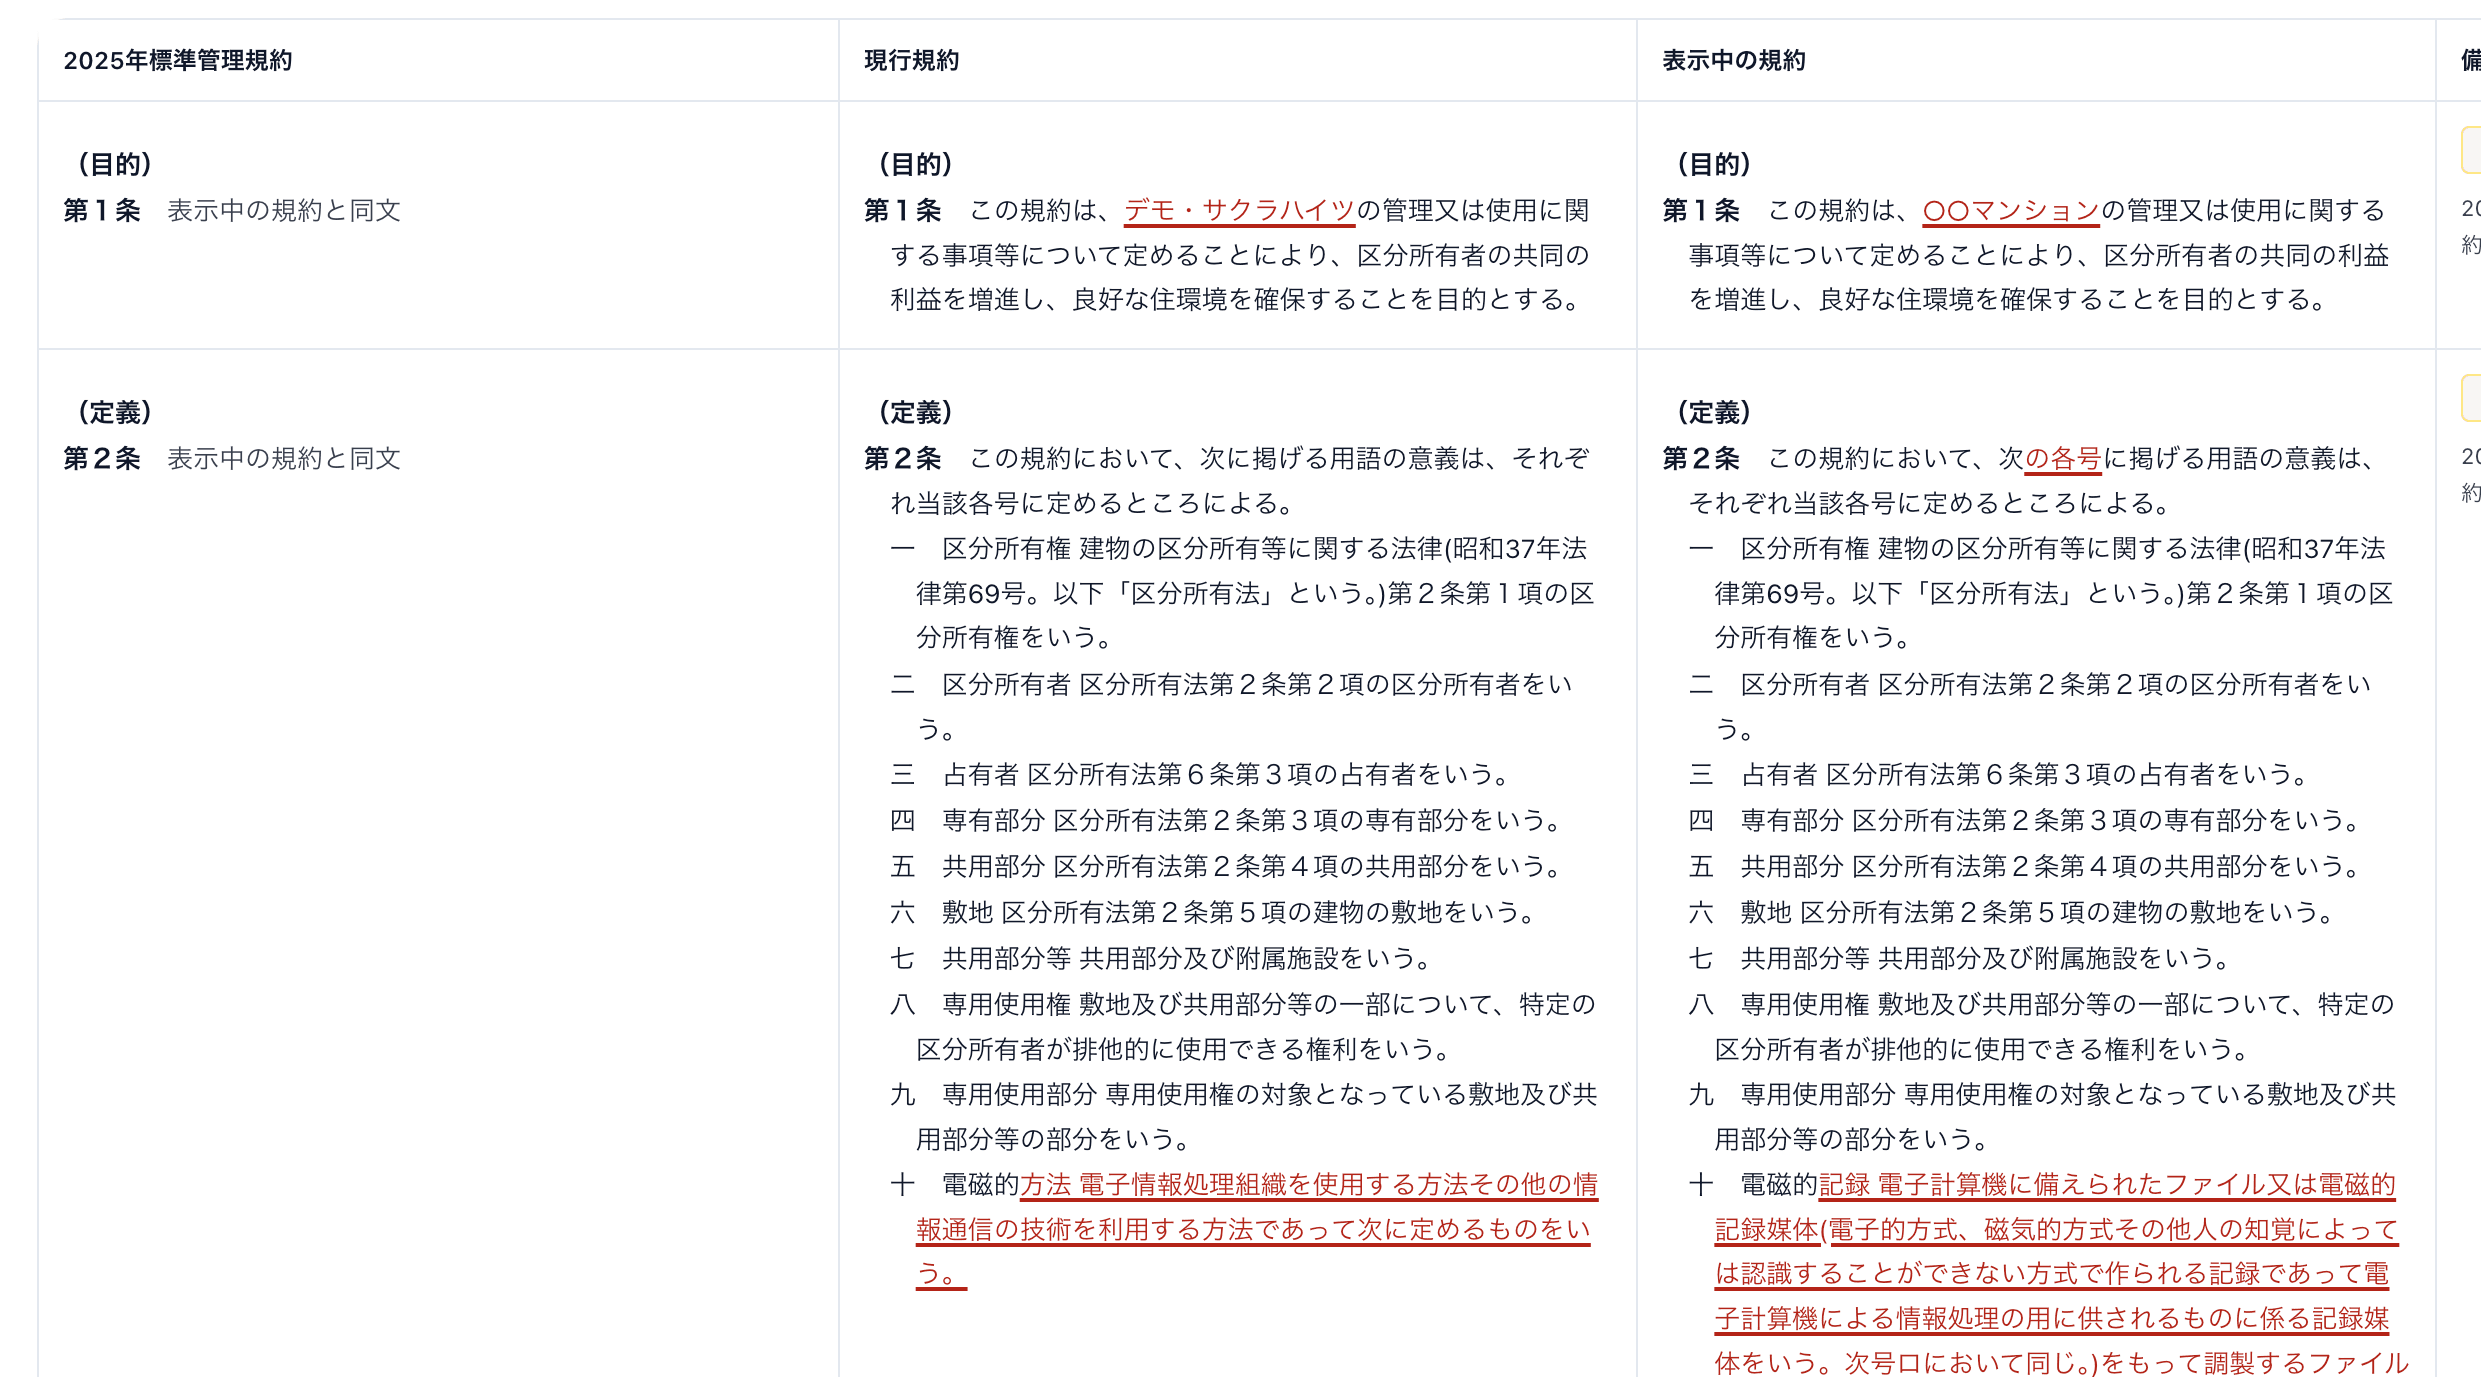
Task: Click (目的) heading in 表示中の規約 column
Action: [x=1714, y=164]
